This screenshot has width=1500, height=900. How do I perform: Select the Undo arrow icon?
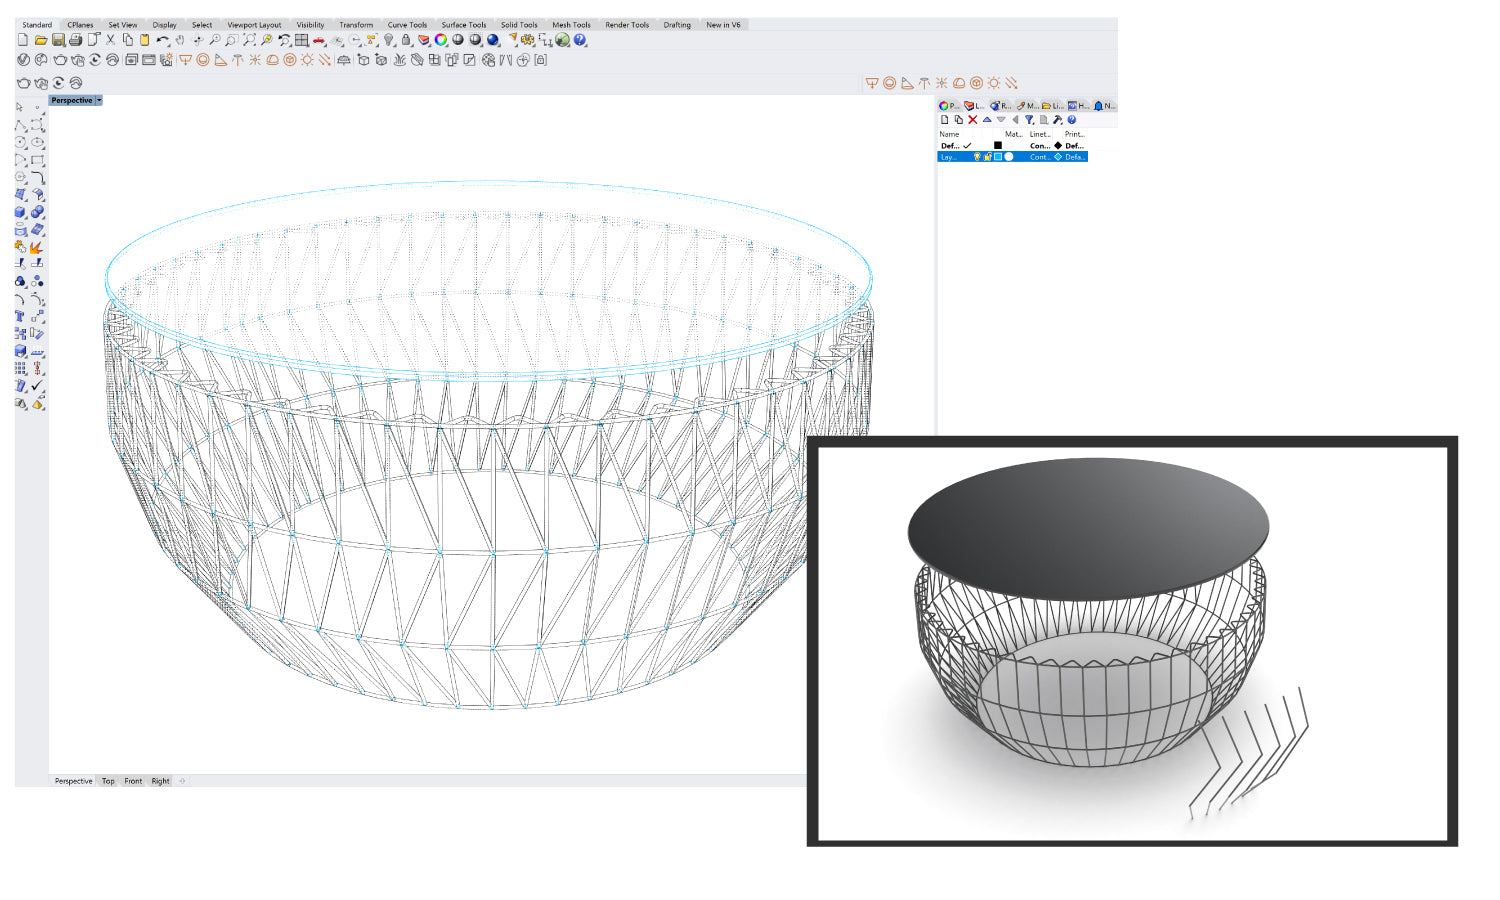tap(163, 39)
